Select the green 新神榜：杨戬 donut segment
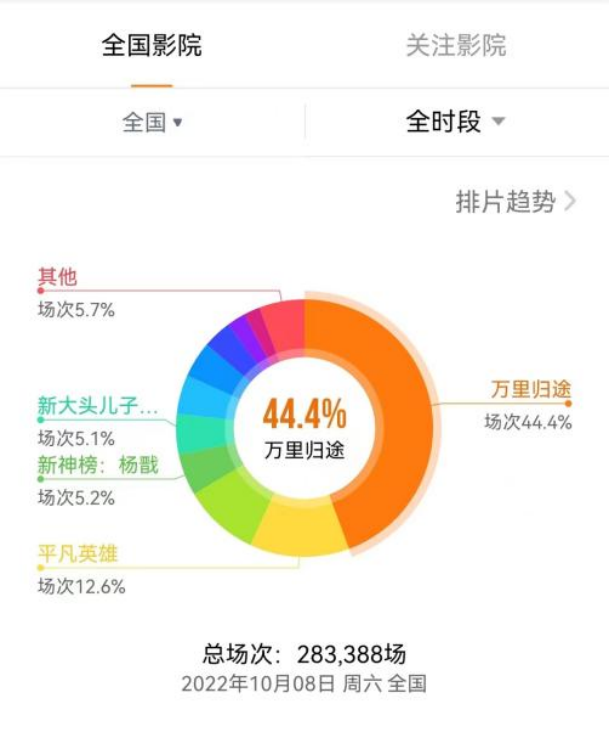Viewport: 610px width, 749px height. (x=207, y=470)
